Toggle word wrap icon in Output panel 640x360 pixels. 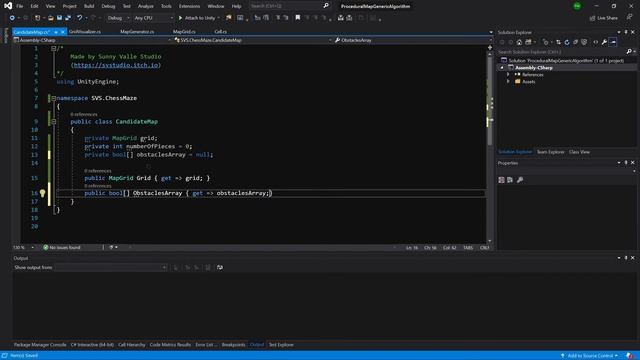point(220,267)
